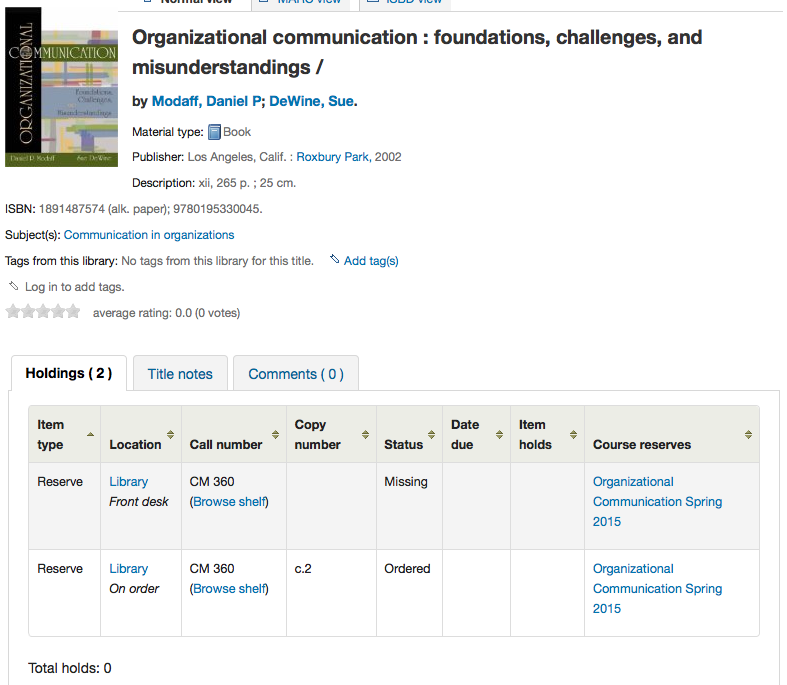Sort by Status column arrows
The width and height of the screenshot is (787, 685).
click(x=431, y=434)
